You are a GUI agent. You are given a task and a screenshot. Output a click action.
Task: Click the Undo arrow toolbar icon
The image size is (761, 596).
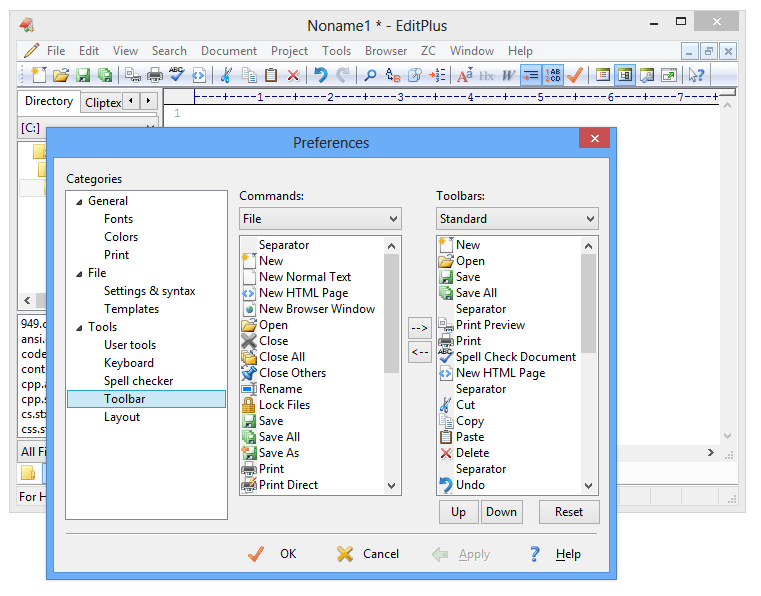pos(320,75)
